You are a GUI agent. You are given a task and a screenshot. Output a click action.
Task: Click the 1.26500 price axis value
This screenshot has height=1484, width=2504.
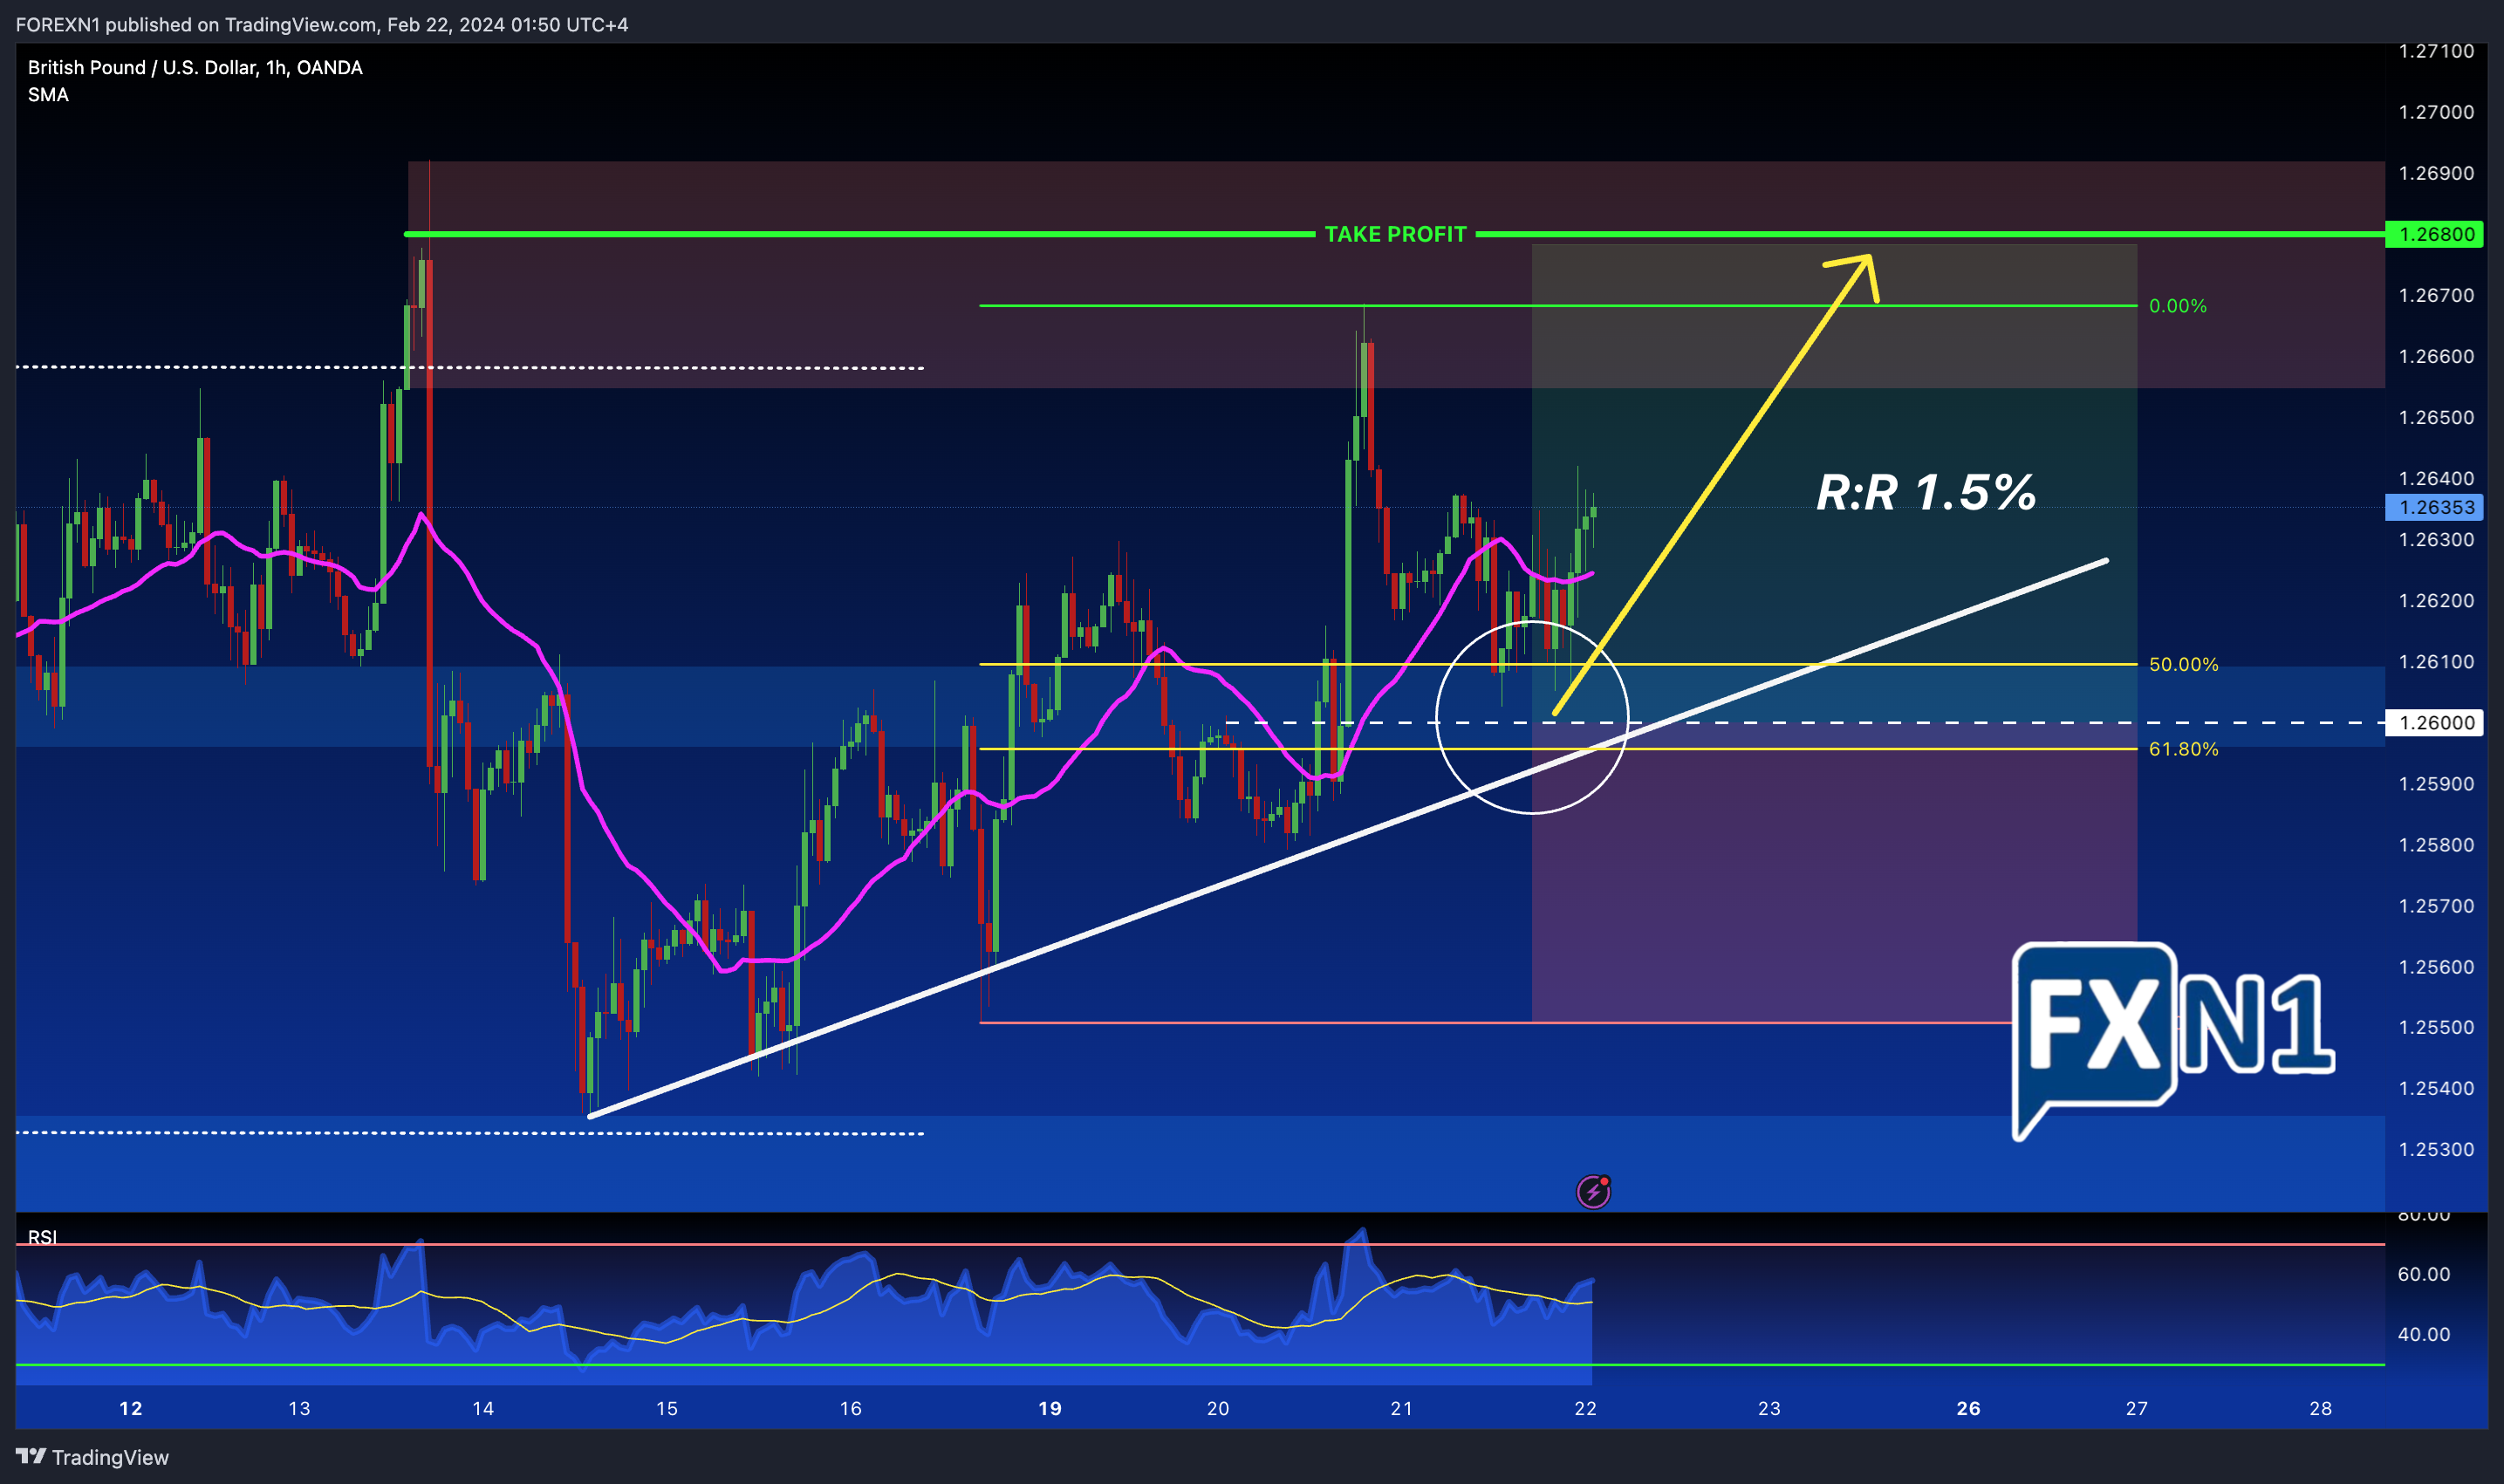(x=2436, y=417)
